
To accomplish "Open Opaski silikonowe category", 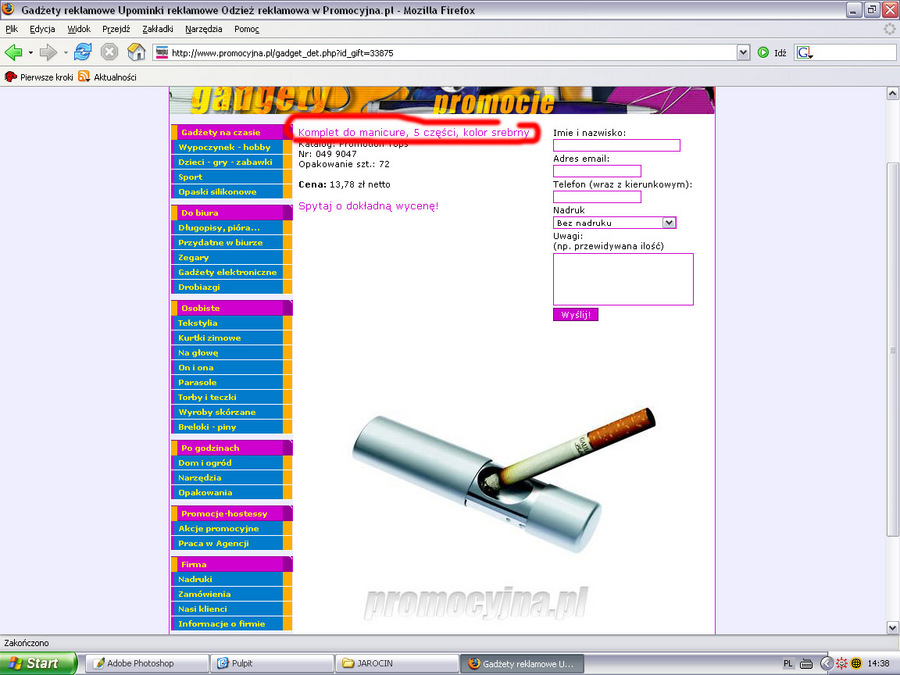I will coord(227,192).
